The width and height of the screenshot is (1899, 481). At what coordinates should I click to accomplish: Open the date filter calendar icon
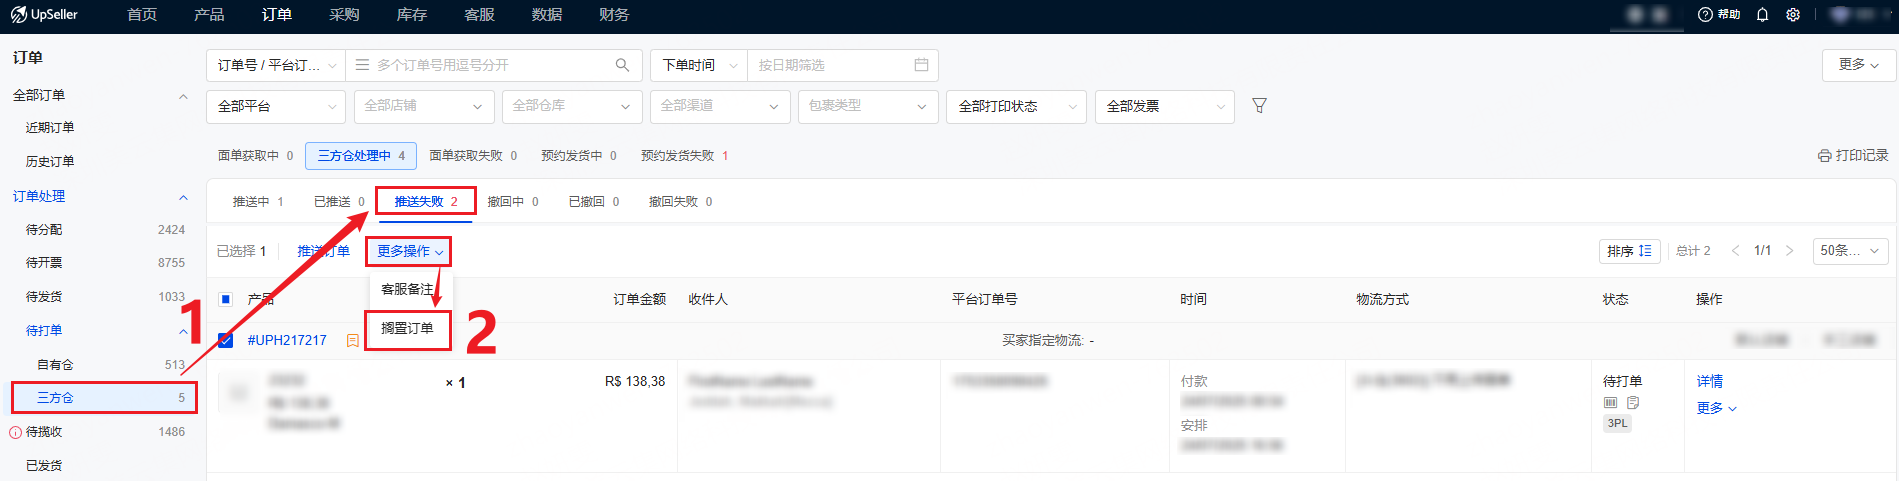(x=921, y=65)
